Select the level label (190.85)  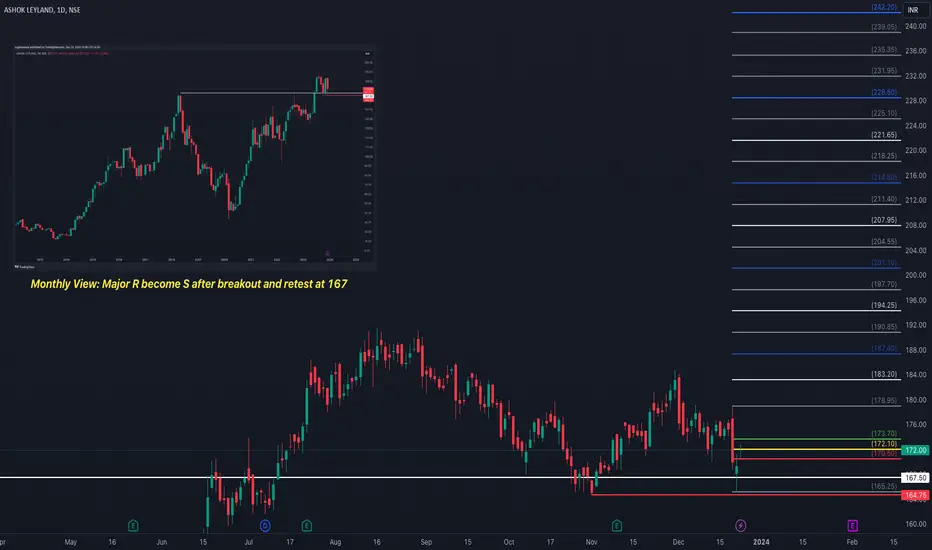coord(884,327)
